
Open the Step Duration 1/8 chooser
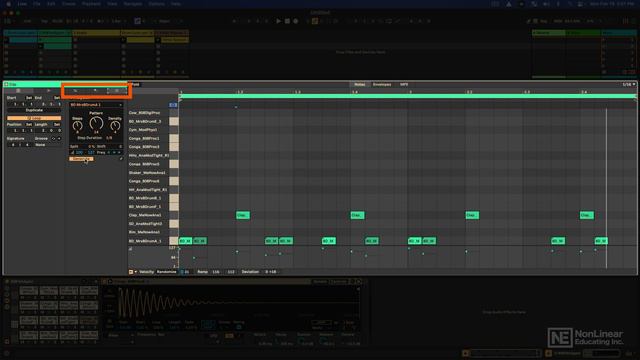[109, 138]
